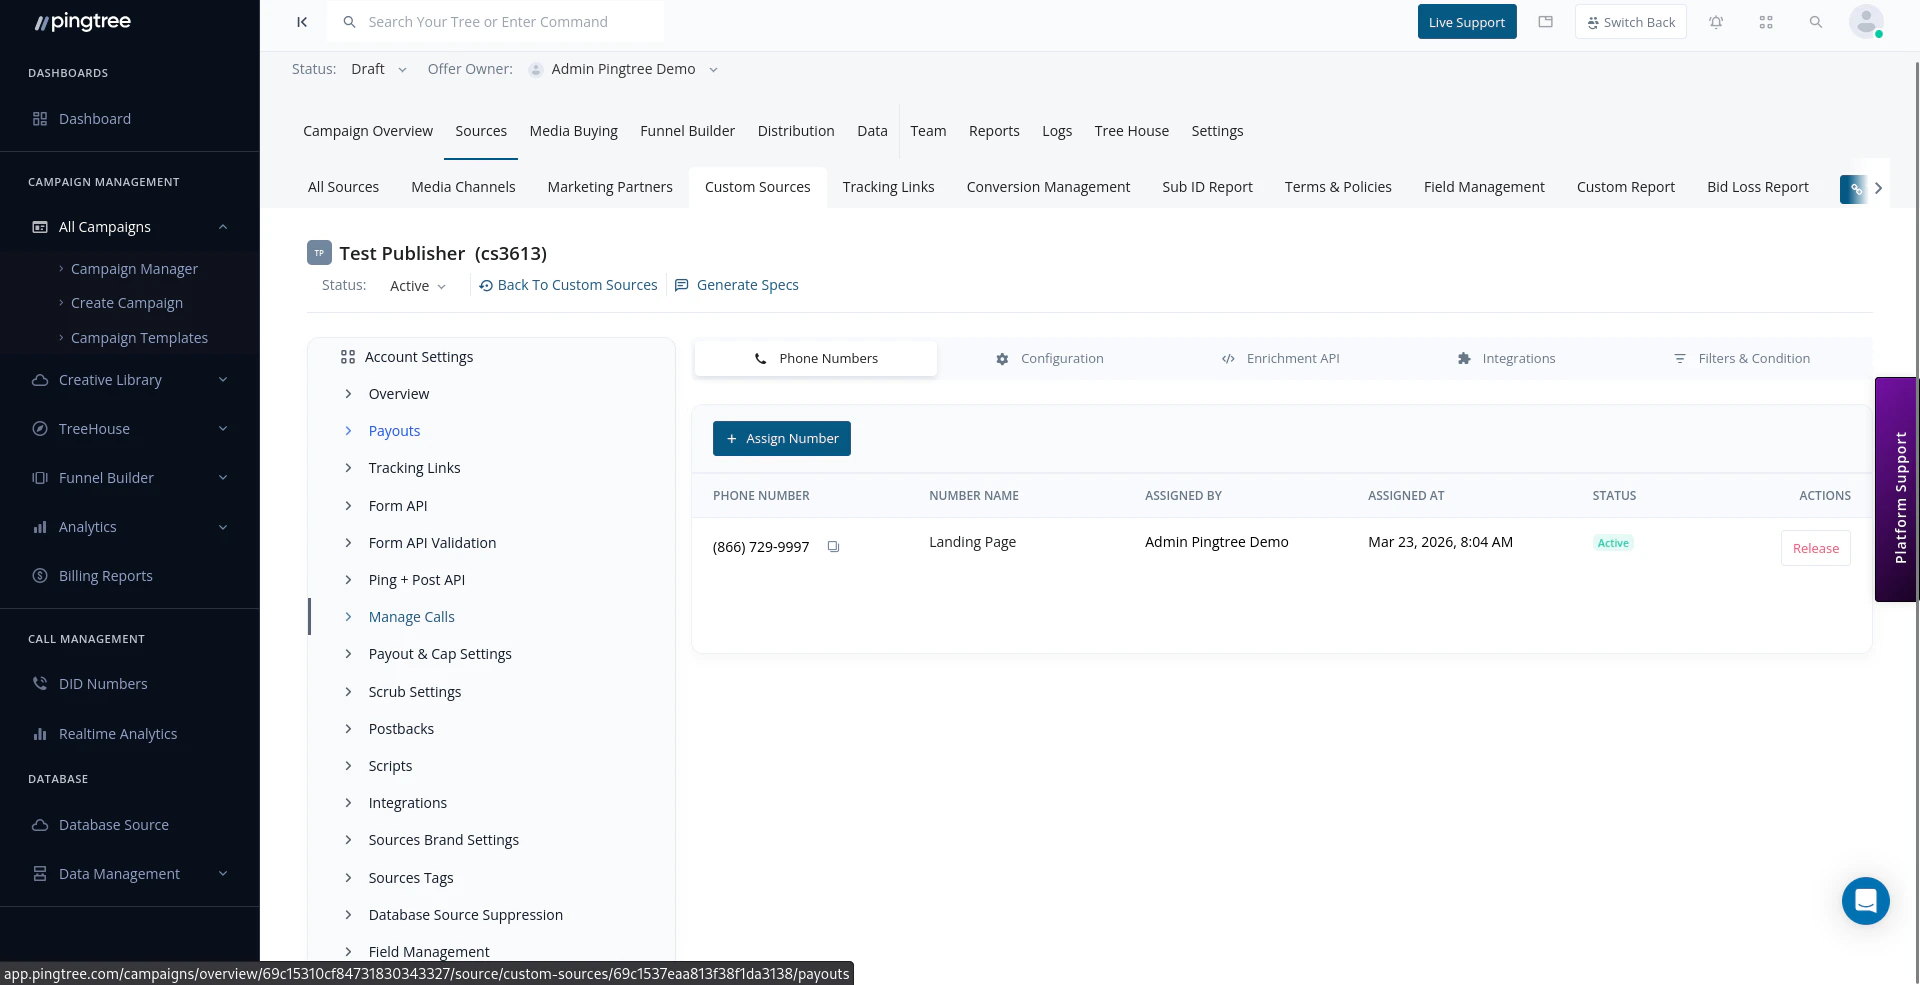Screen dimensions: 1920x985
Task: Click the header search magnifier icon
Action: click(1816, 22)
